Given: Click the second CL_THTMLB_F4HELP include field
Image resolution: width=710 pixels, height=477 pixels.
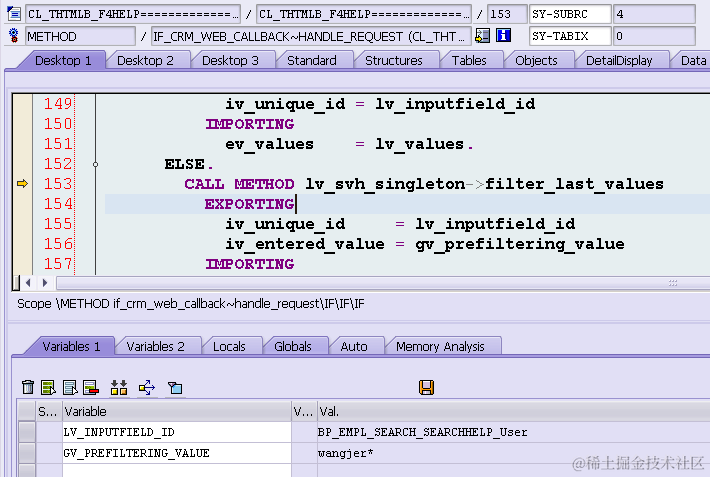Looking at the screenshot, I should pos(364,14).
